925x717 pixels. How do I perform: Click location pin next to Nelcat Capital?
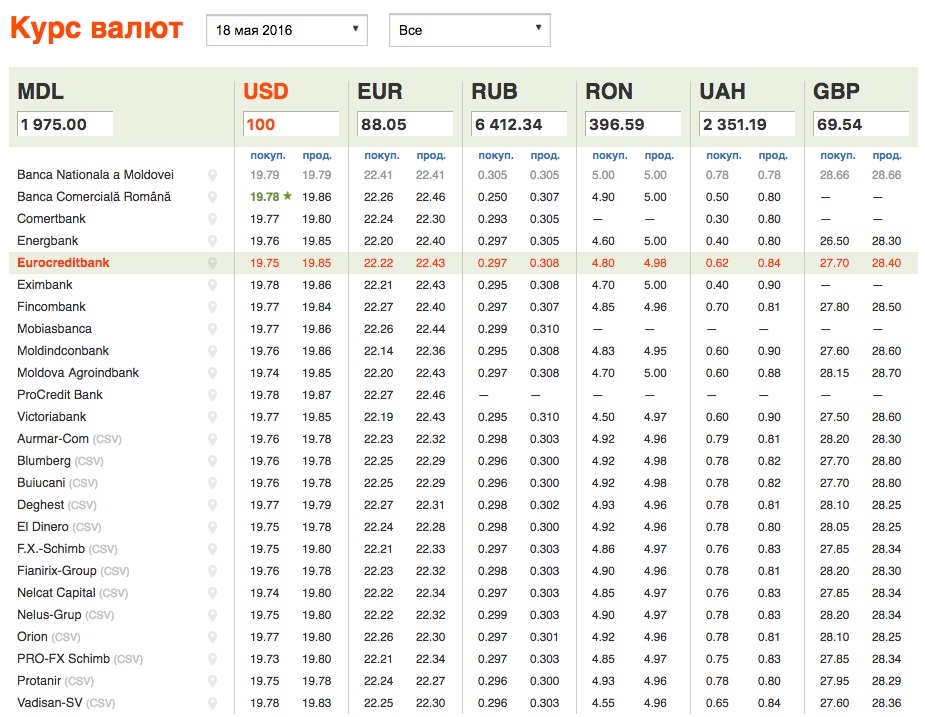click(212, 593)
